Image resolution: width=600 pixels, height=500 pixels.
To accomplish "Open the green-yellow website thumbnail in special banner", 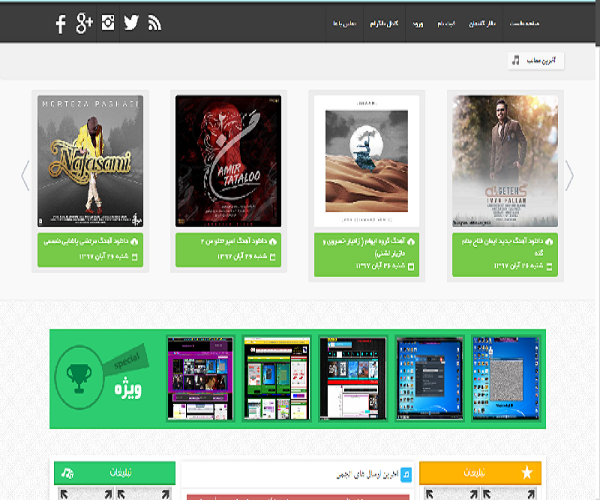I will pyautogui.click(x=277, y=378).
